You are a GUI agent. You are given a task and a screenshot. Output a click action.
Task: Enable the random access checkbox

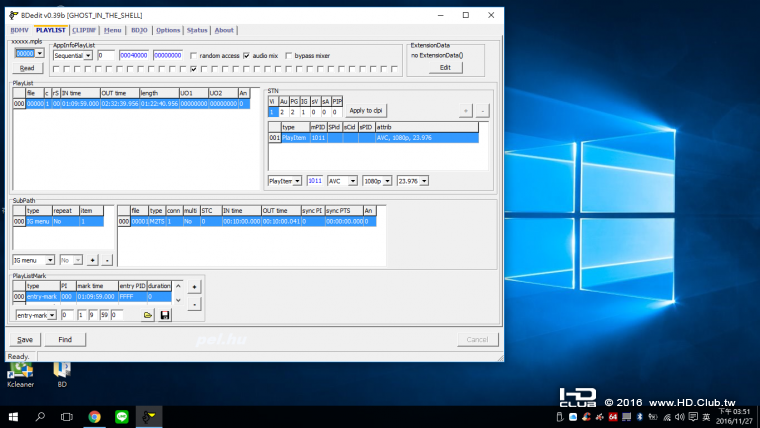coord(194,55)
